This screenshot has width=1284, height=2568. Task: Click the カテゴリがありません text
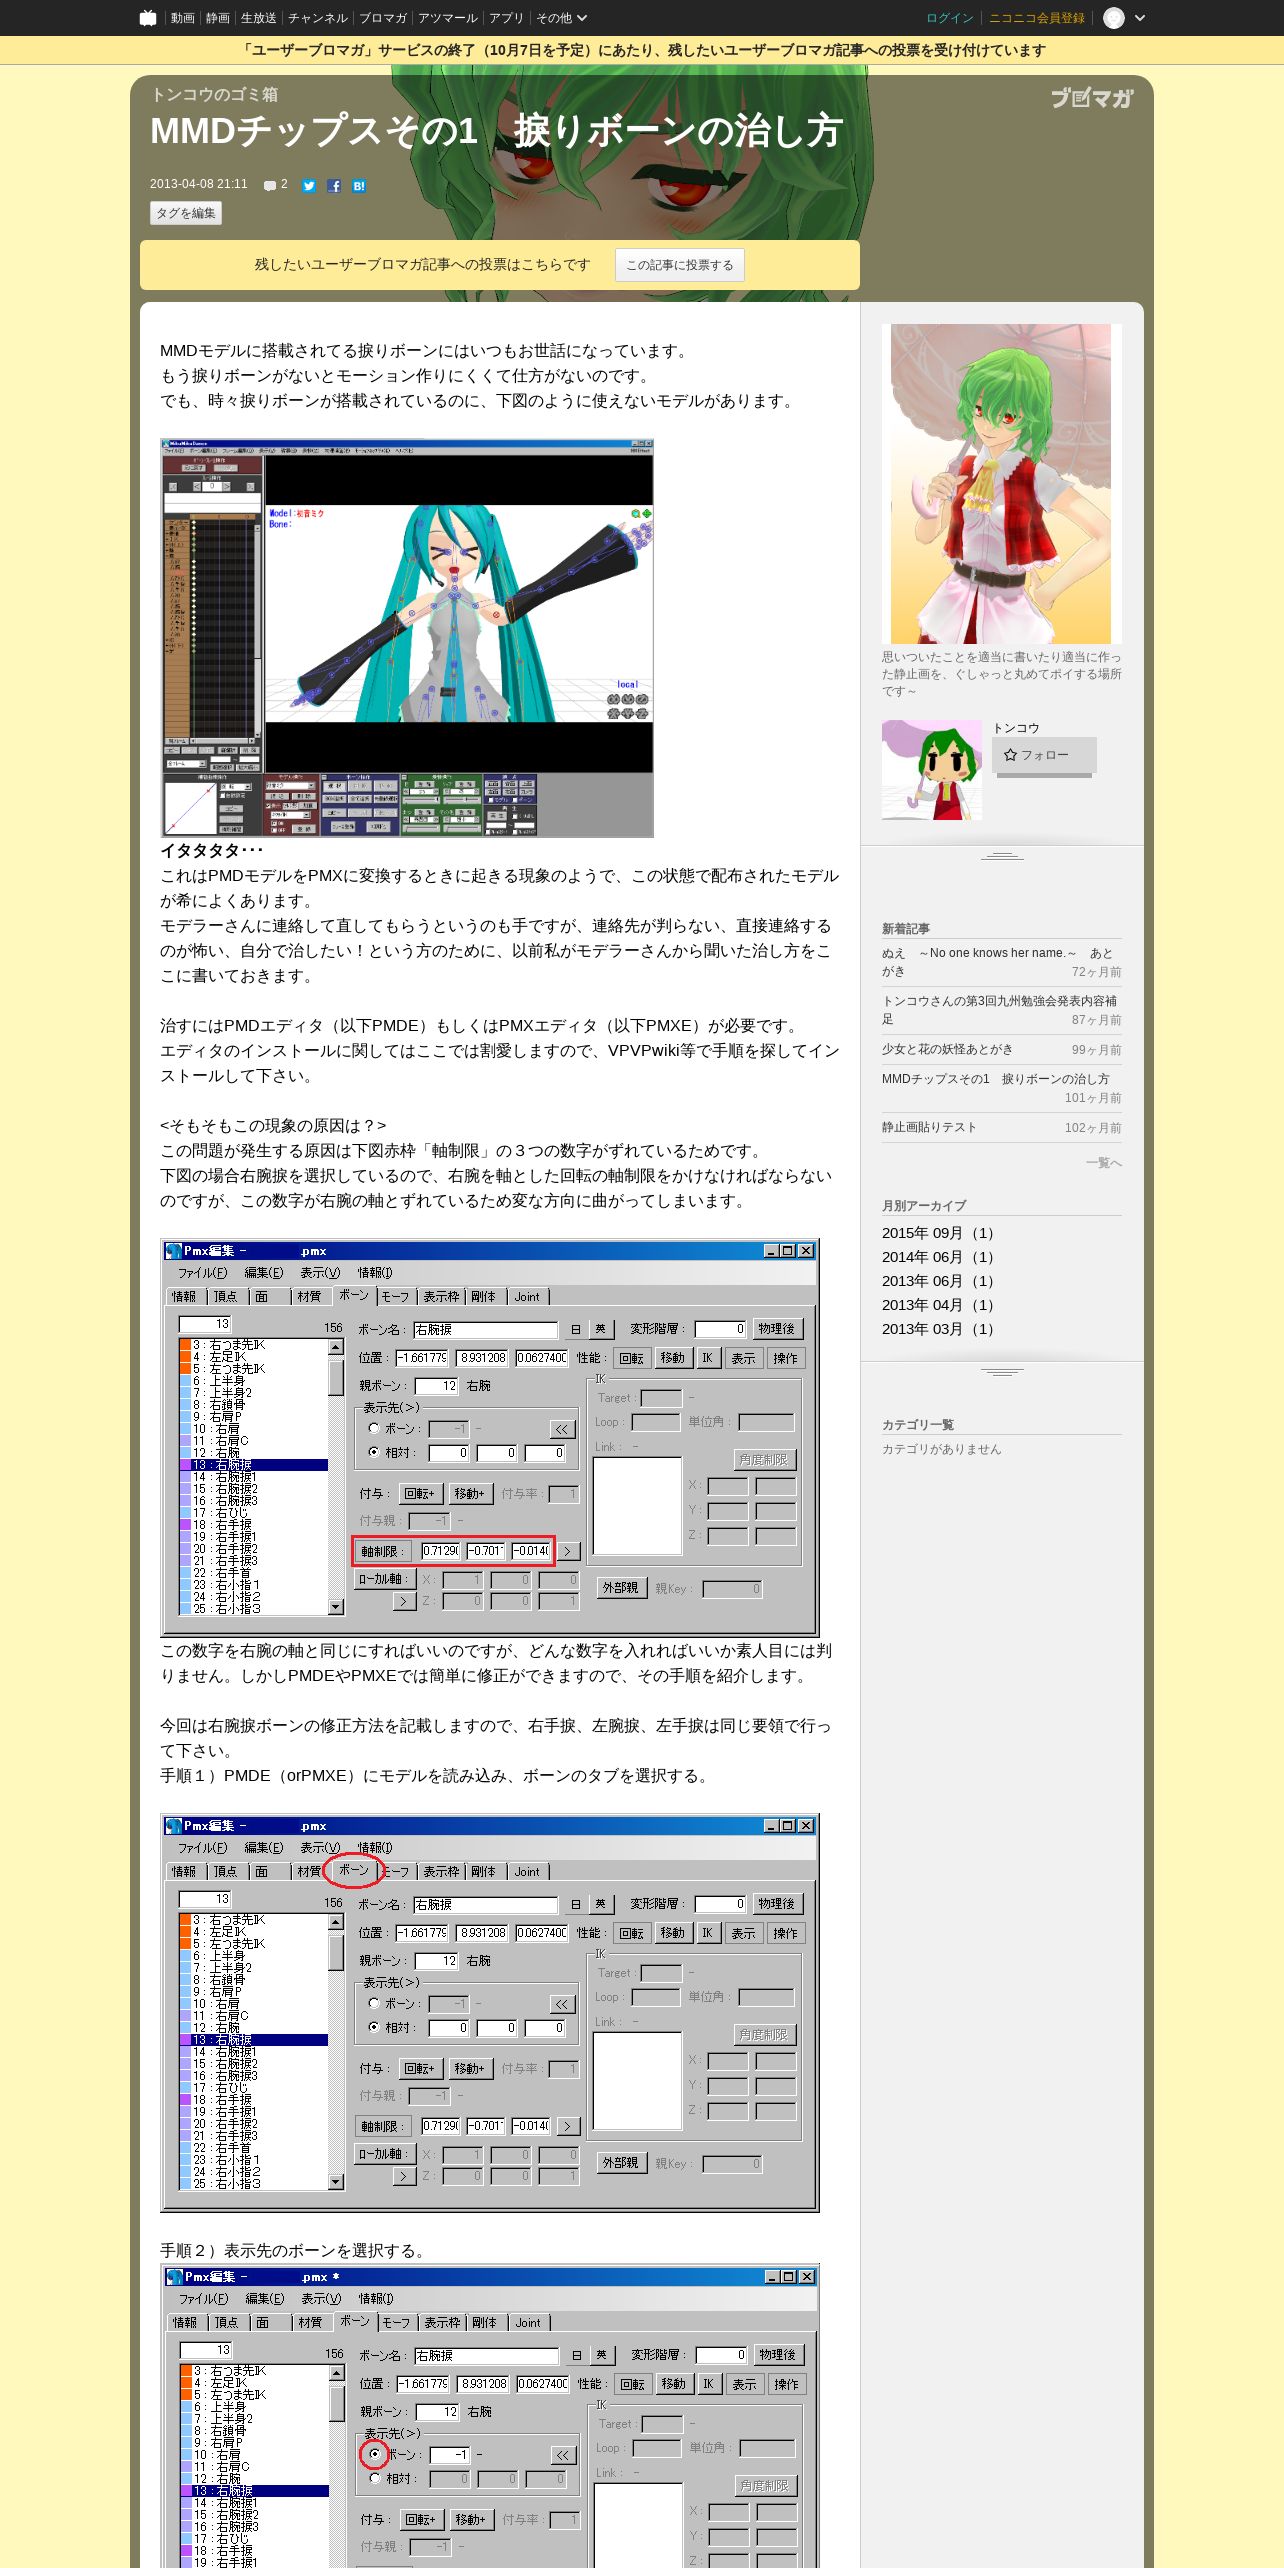coord(941,1449)
